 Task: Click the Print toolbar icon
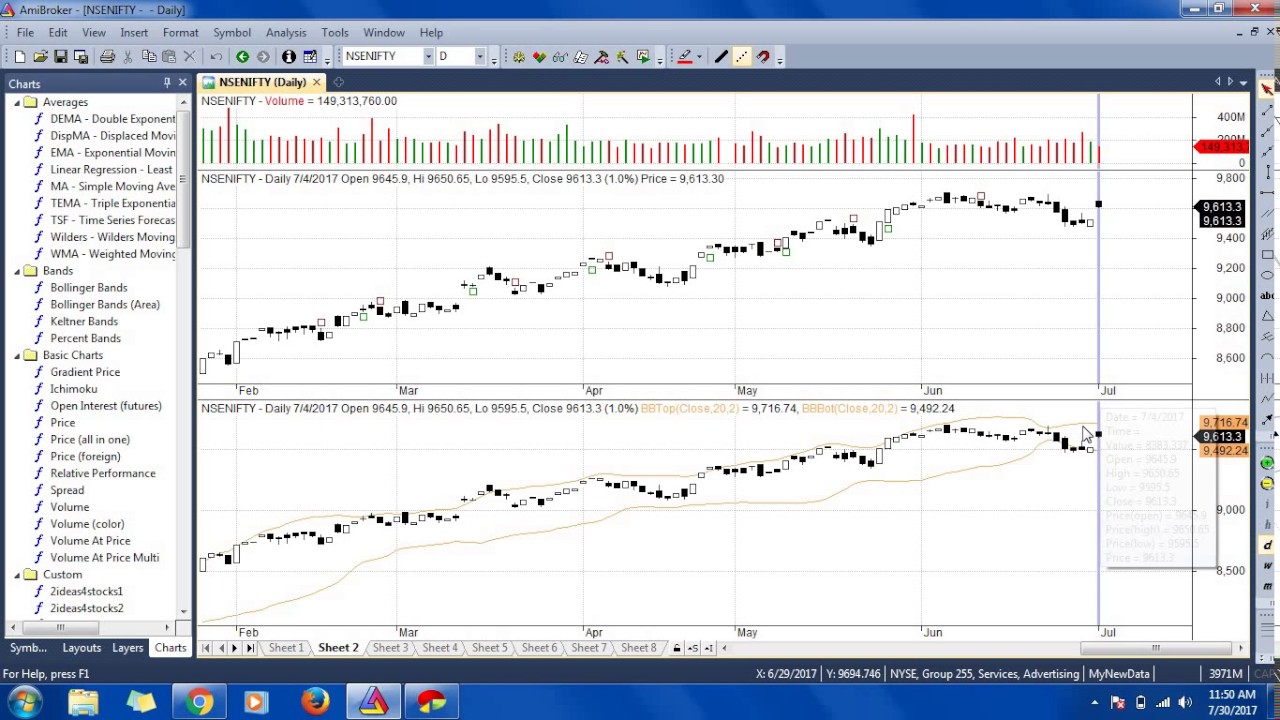click(x=107, y=57)
